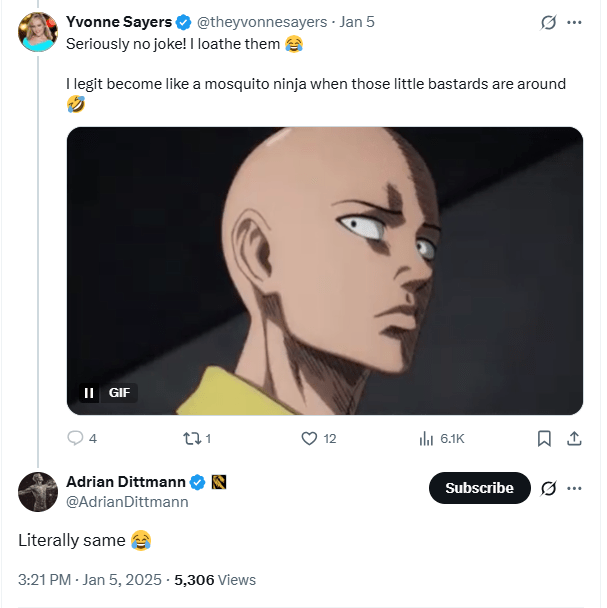The height and width of the screenshot is (608, 607).
Task: View analytics showing 6.1K views
Action: (426, 438)
